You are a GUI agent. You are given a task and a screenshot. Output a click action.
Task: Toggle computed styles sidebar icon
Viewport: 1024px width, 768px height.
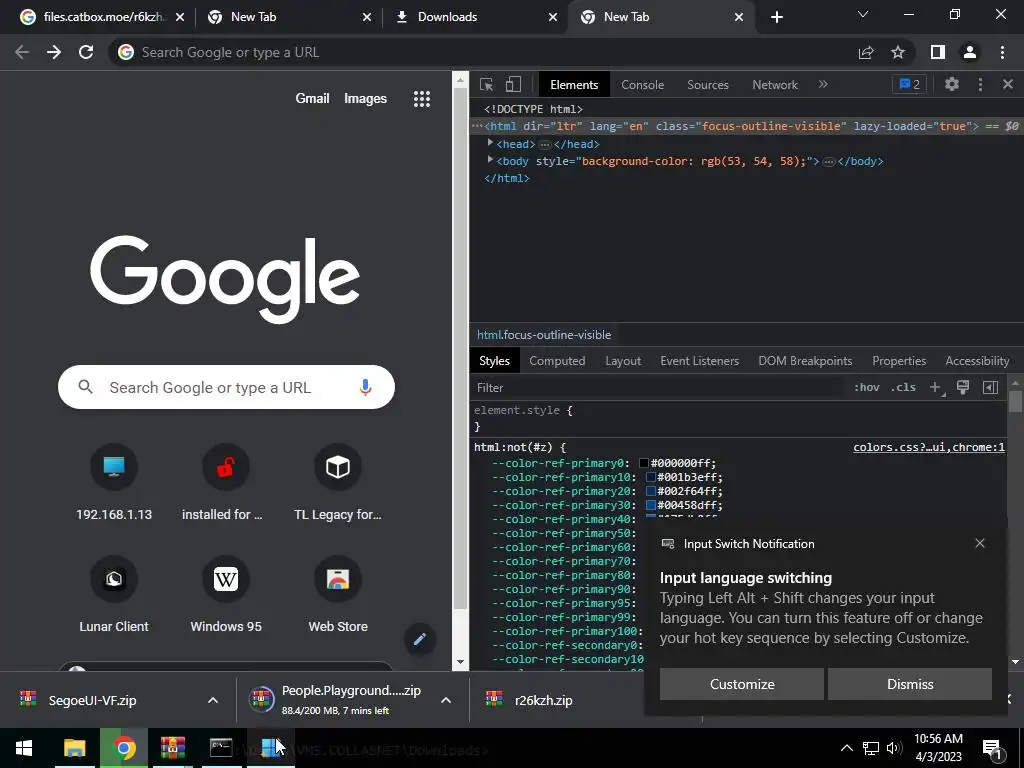[990, 387]
